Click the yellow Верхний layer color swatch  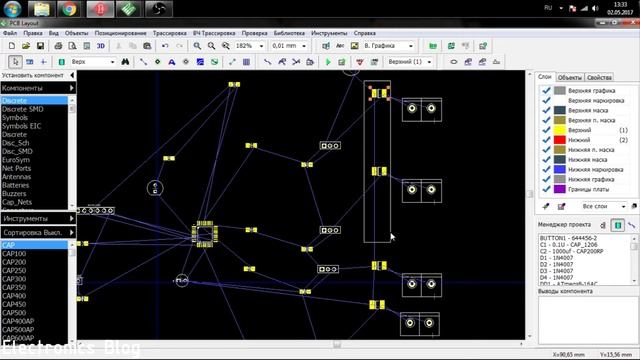560,130
